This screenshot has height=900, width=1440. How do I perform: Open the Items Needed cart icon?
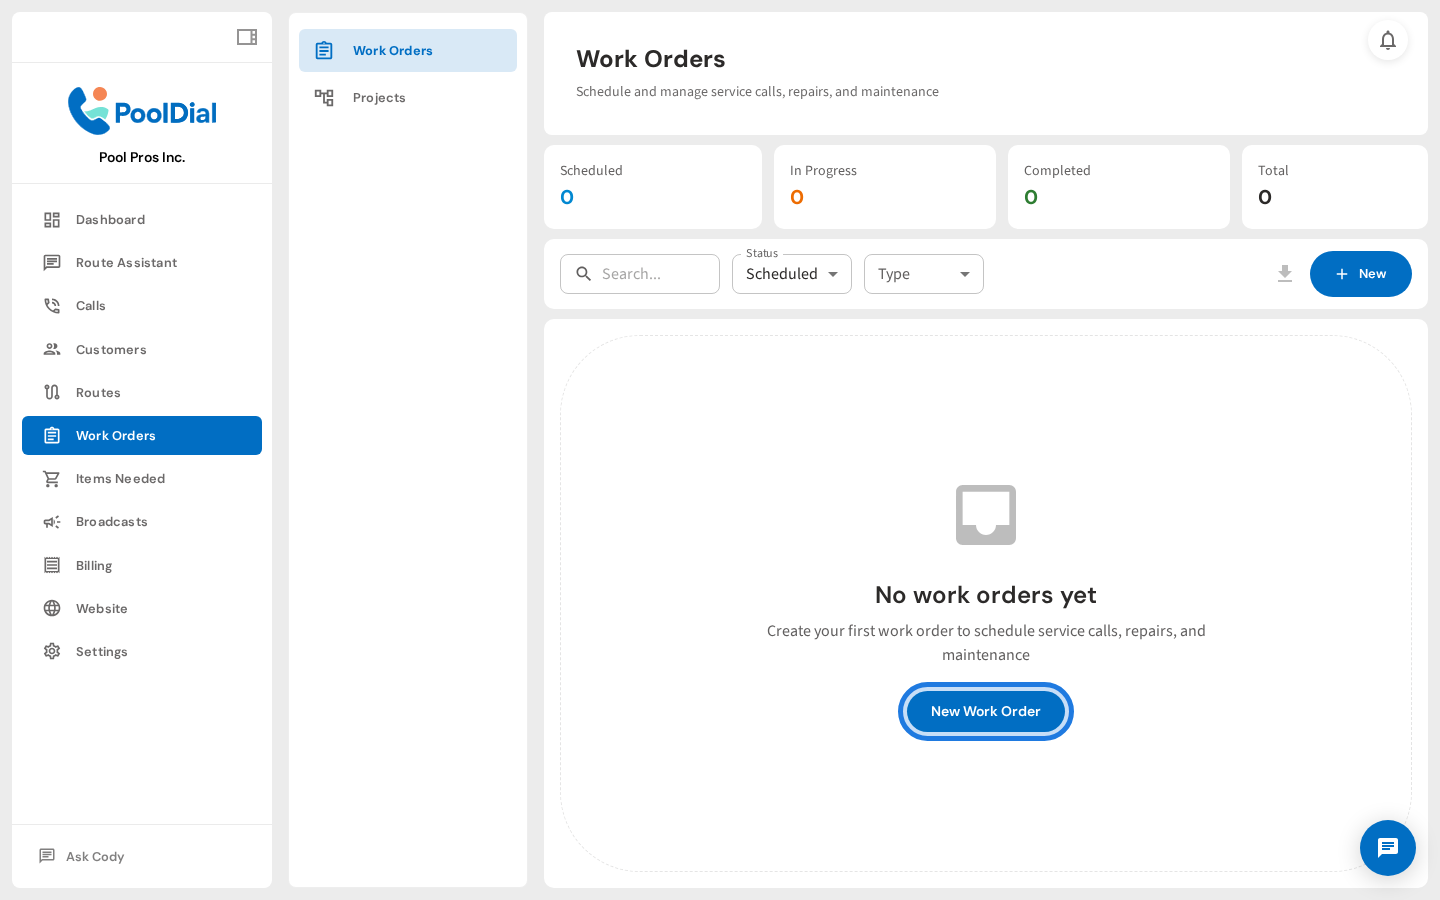point(51,478)
